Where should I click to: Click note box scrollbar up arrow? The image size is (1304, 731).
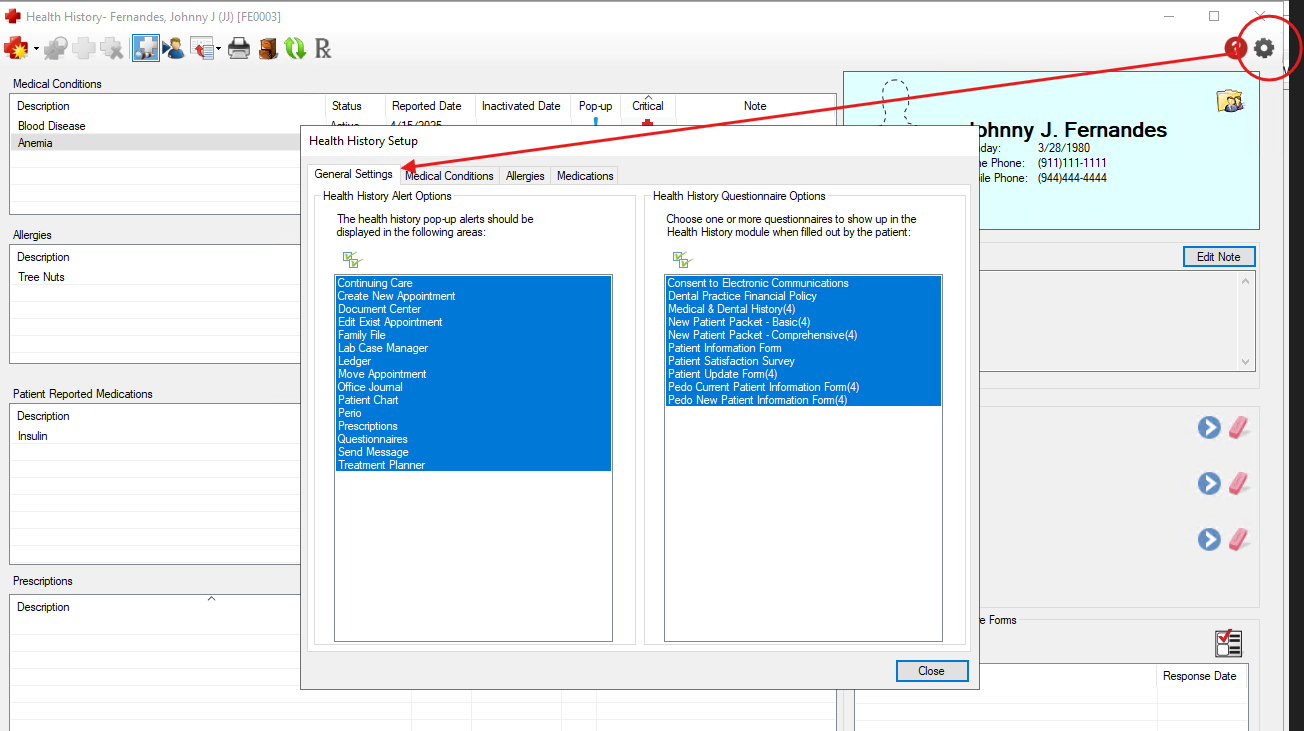[x=1246, y=281]
